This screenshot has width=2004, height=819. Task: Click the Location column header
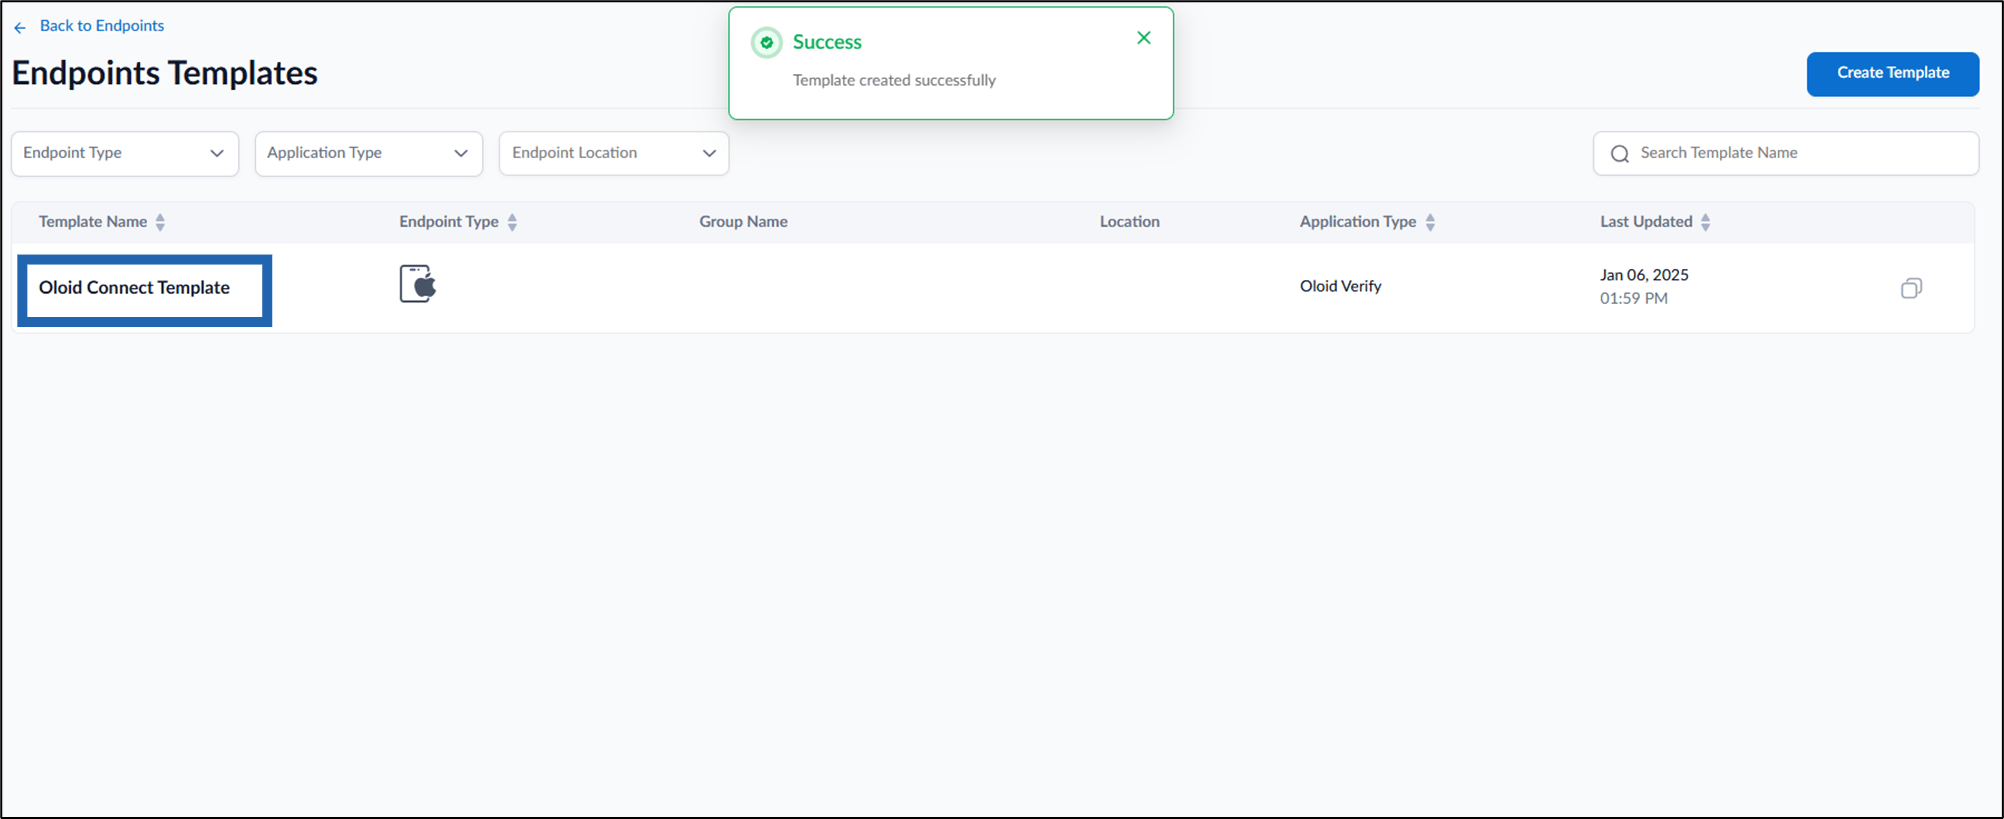pos(1130,222)
